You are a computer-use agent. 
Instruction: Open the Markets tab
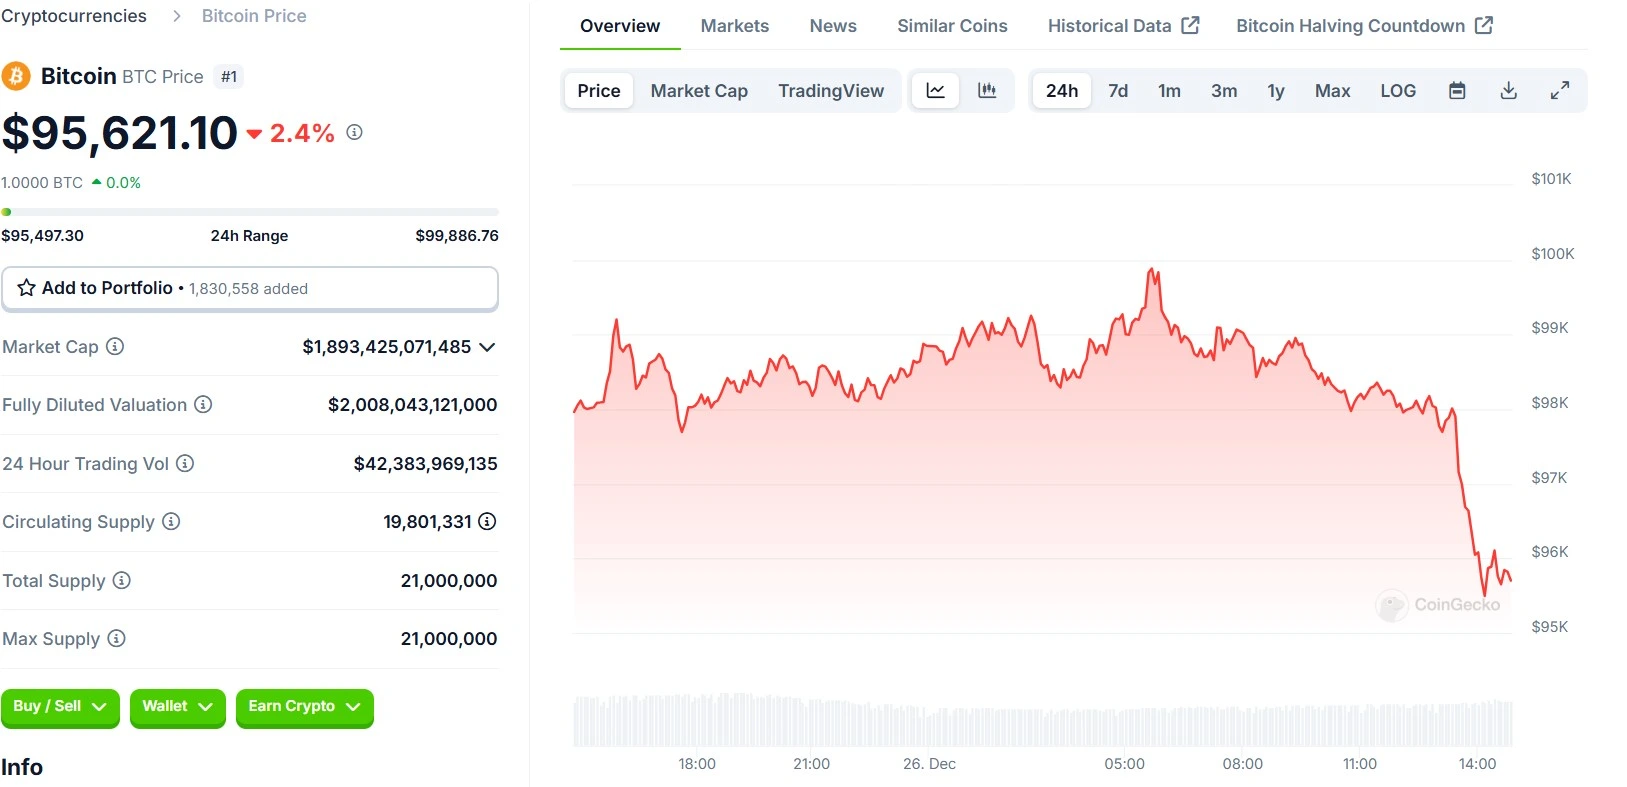734,26
